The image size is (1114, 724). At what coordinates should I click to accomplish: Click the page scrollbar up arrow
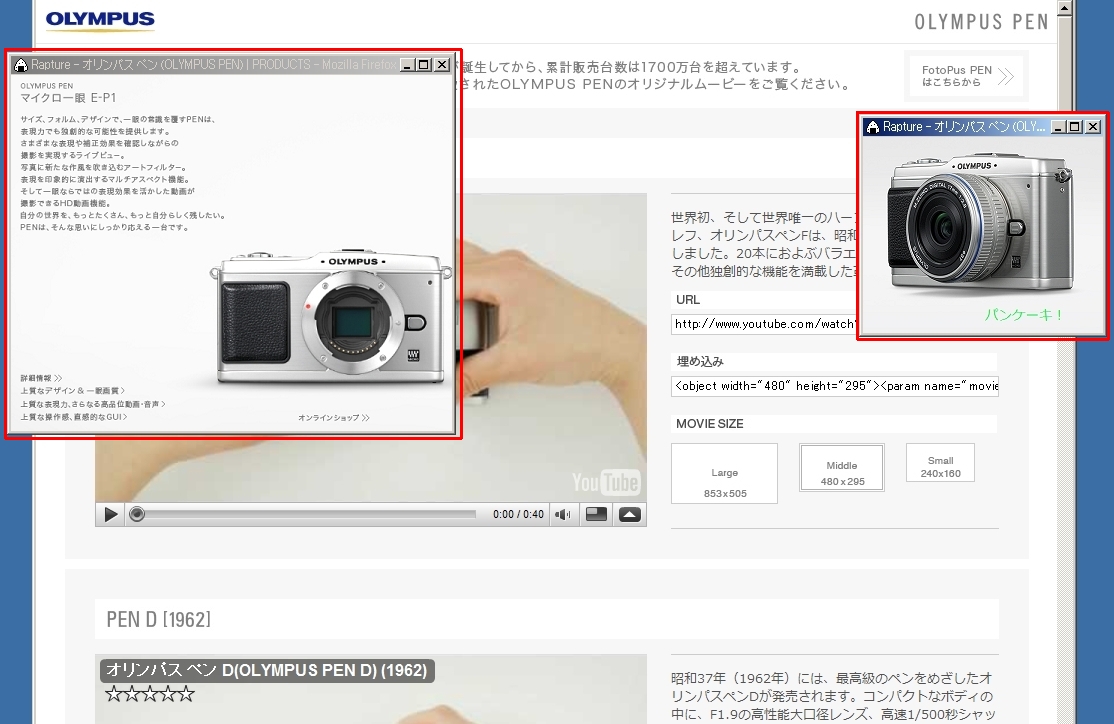pos(1064,8)
